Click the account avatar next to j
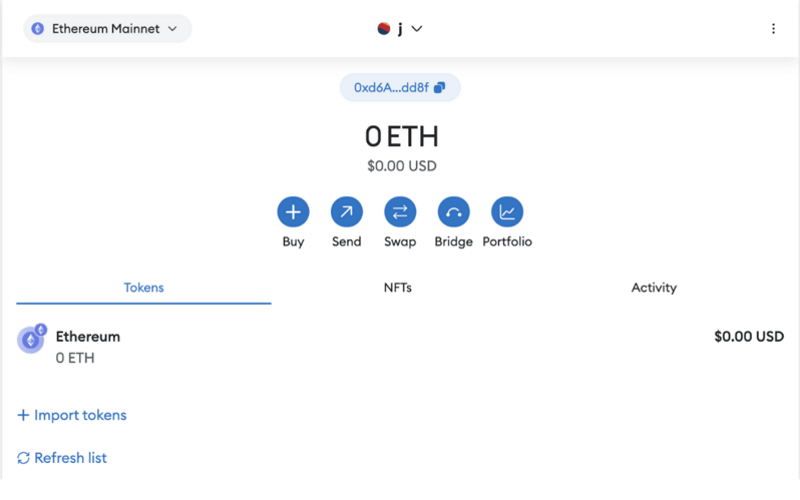Viewport: 800px width, 500px height. click(x=384, y=29)
